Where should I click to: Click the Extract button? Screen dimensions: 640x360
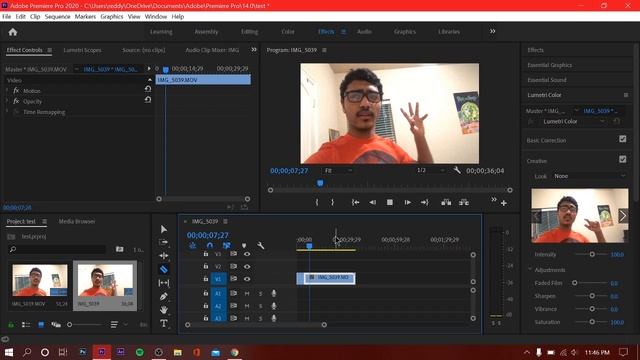[x=464, y=202]
